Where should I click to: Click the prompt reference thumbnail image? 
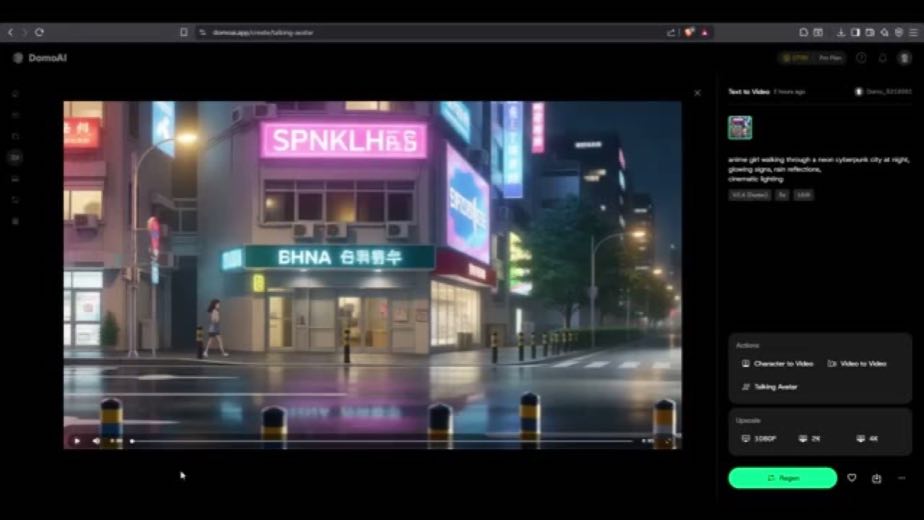(x=740, y=127)
